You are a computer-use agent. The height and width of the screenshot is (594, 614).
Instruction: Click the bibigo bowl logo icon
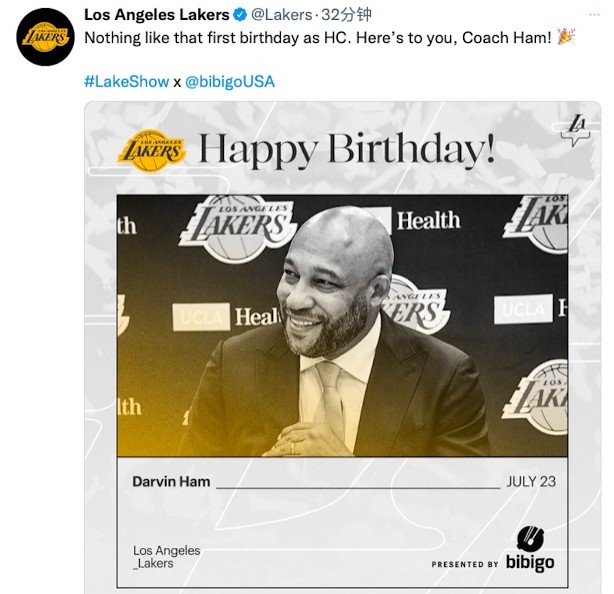point(530,539)
